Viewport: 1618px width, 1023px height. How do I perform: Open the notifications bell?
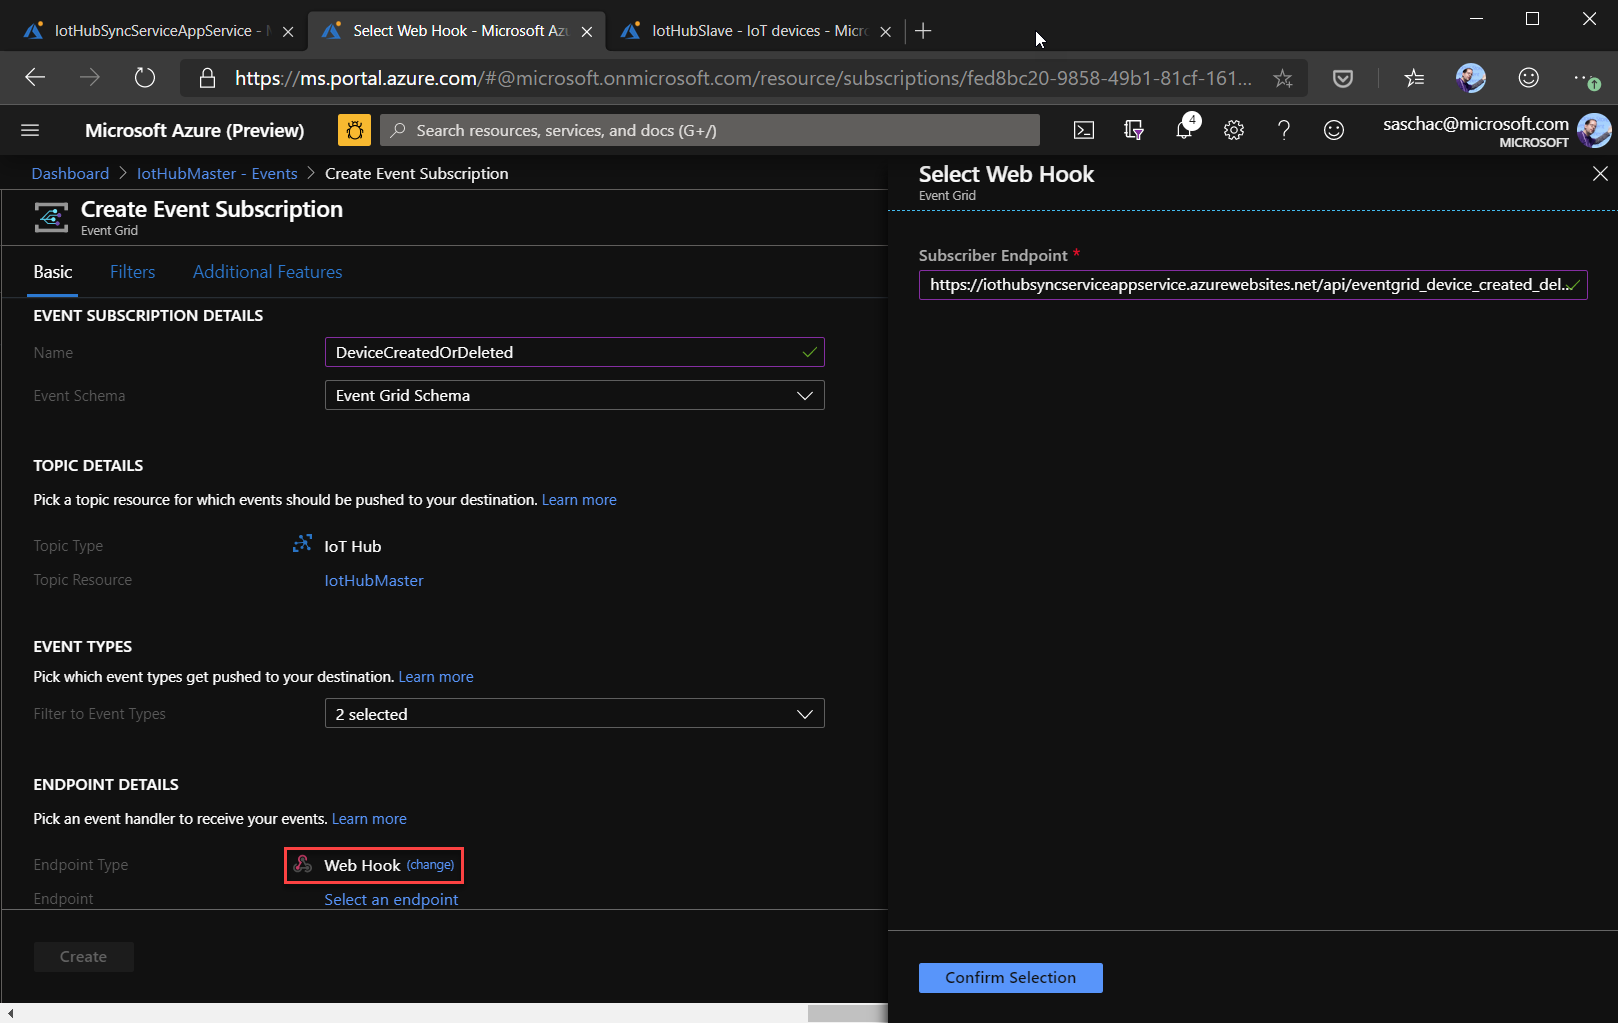(1184, 130)
